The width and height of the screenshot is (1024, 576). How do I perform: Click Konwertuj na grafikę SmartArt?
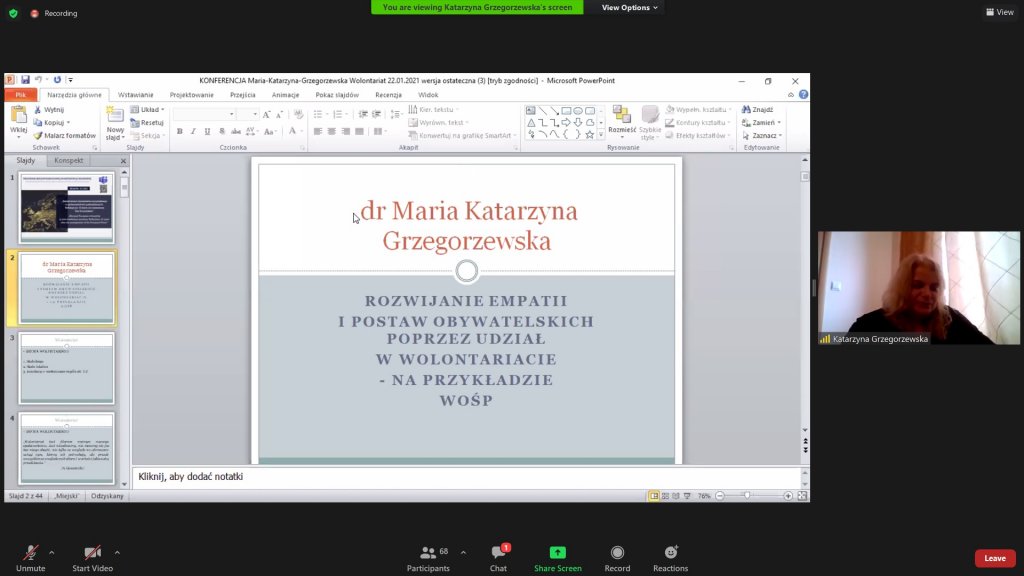tap(462, 135)
